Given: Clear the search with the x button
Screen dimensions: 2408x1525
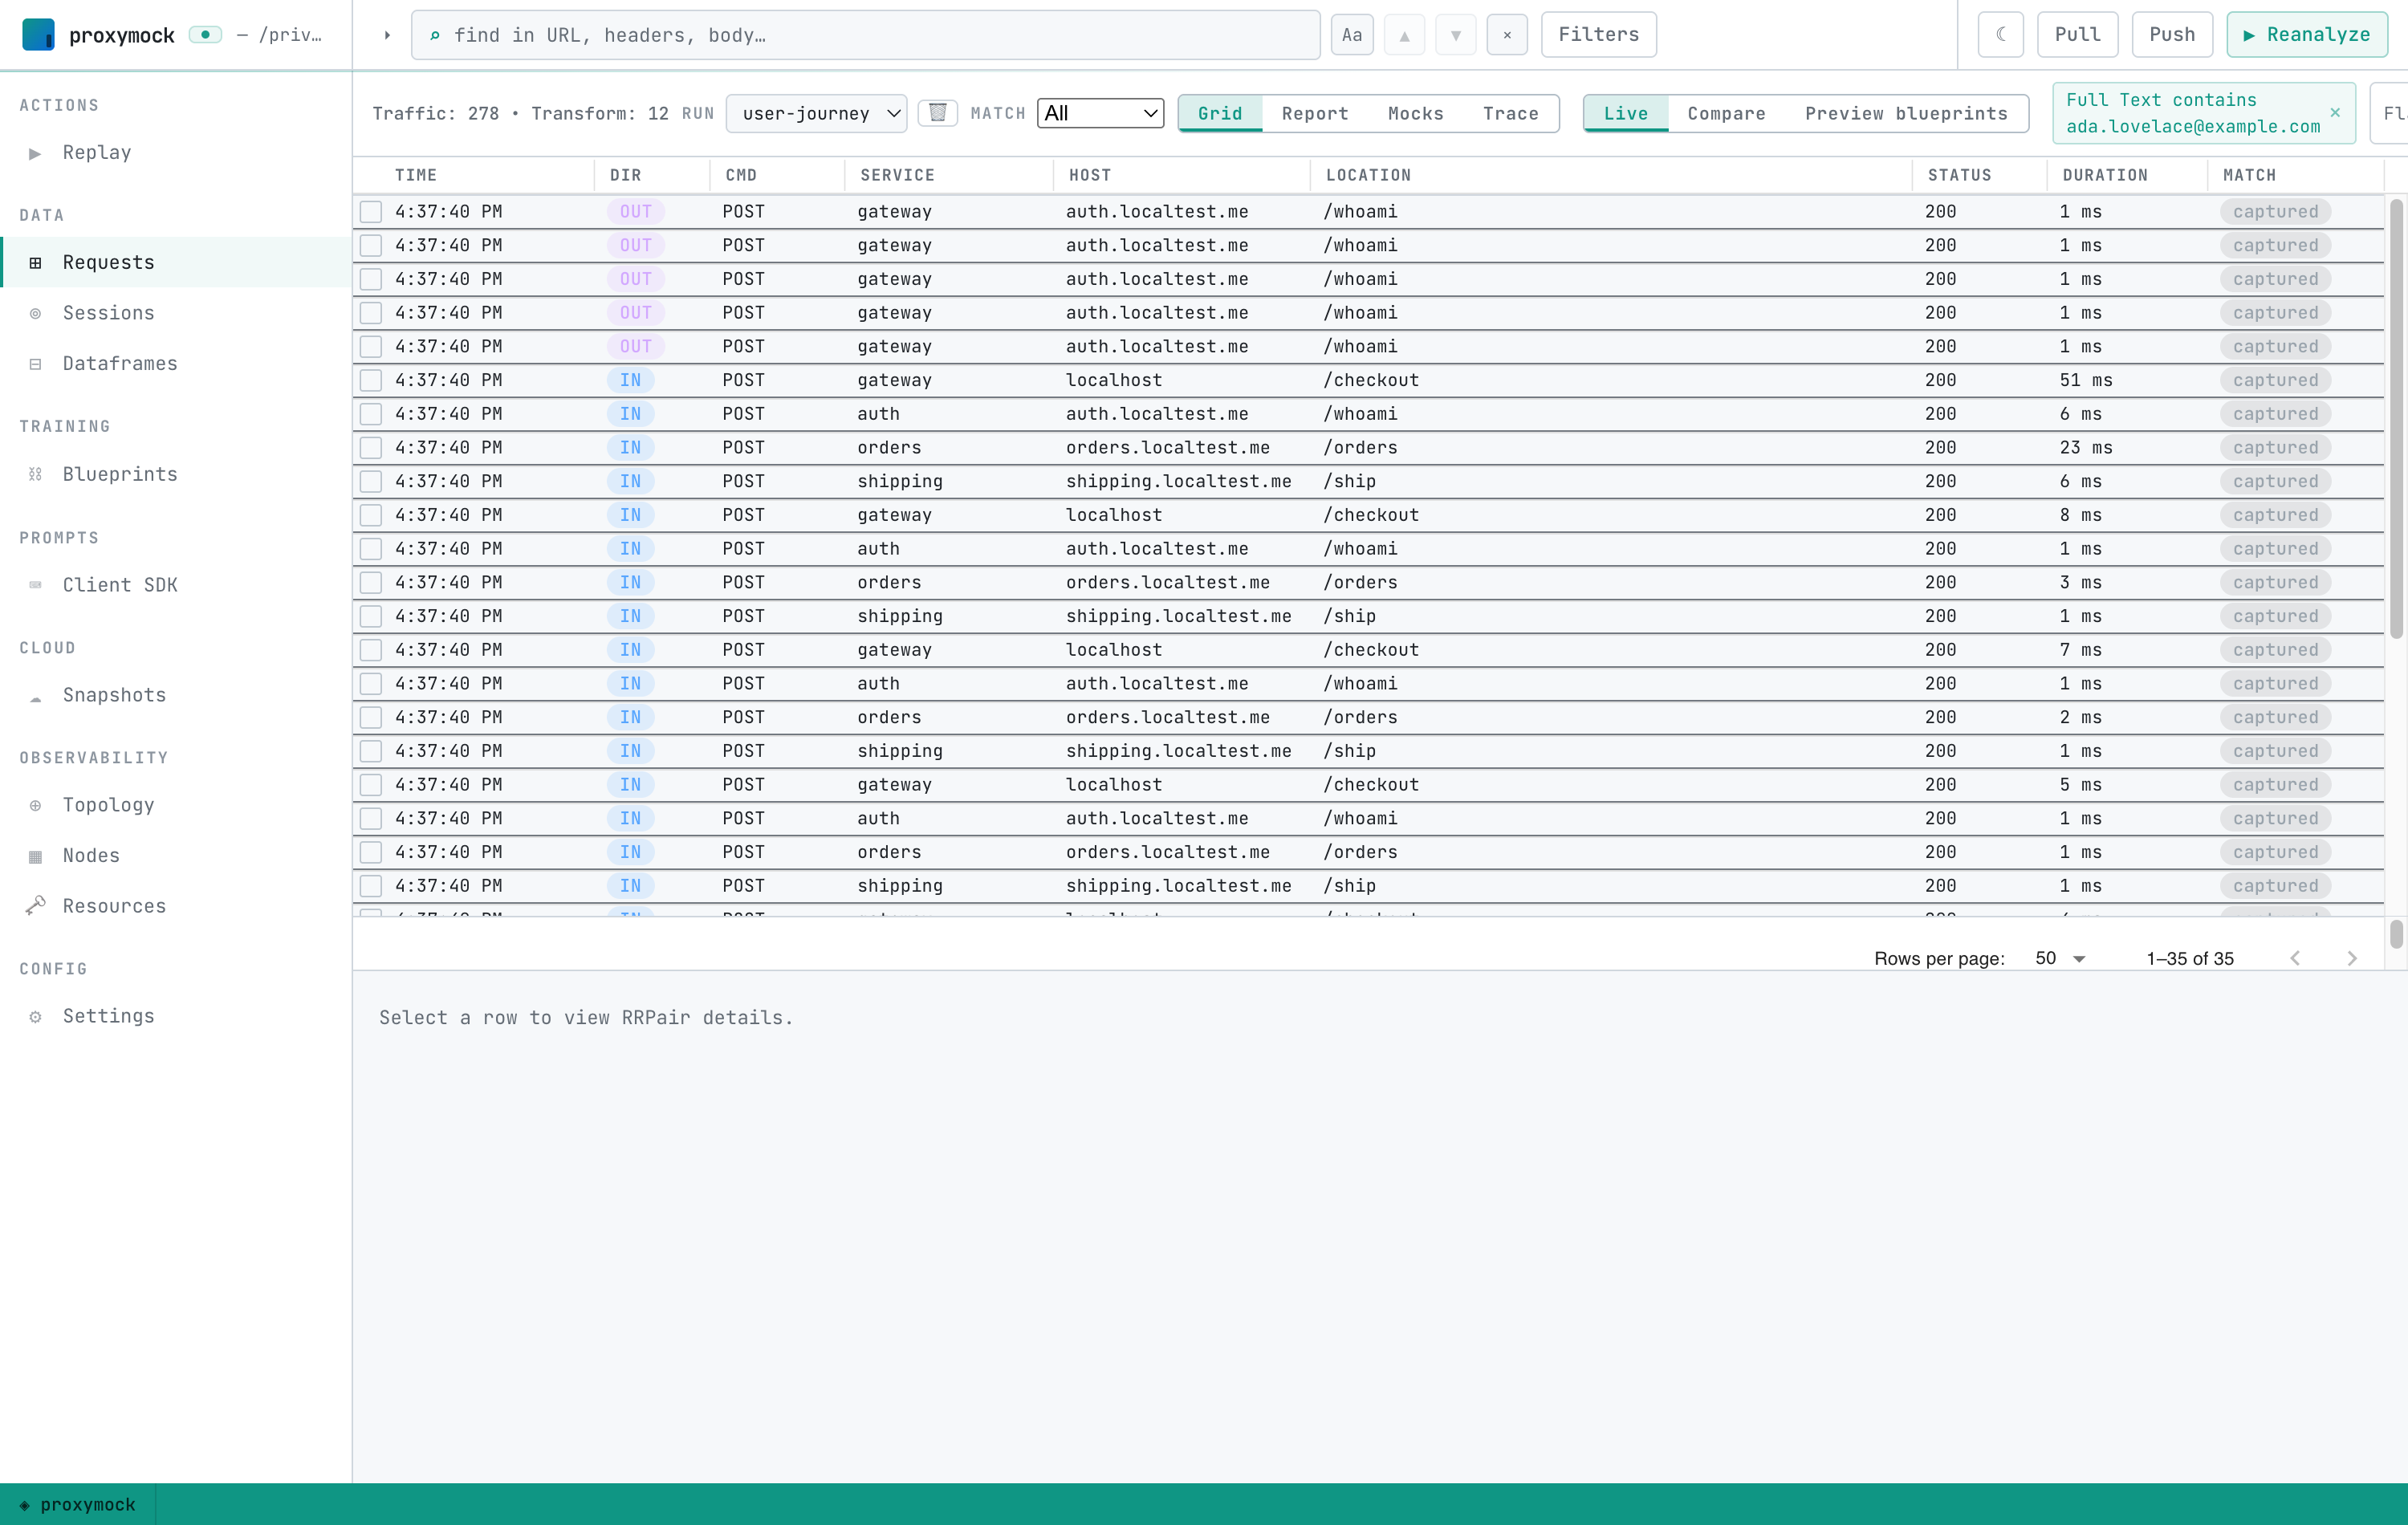Looking at the screenshot, I should [1507, 35].
